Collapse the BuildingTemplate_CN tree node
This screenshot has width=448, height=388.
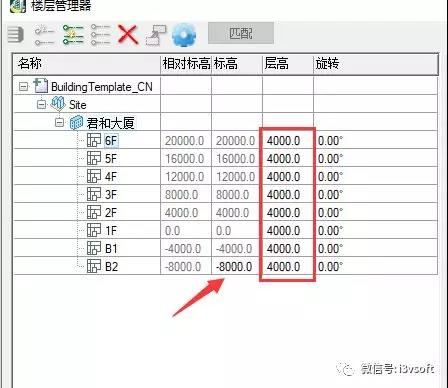click(23, 87)
